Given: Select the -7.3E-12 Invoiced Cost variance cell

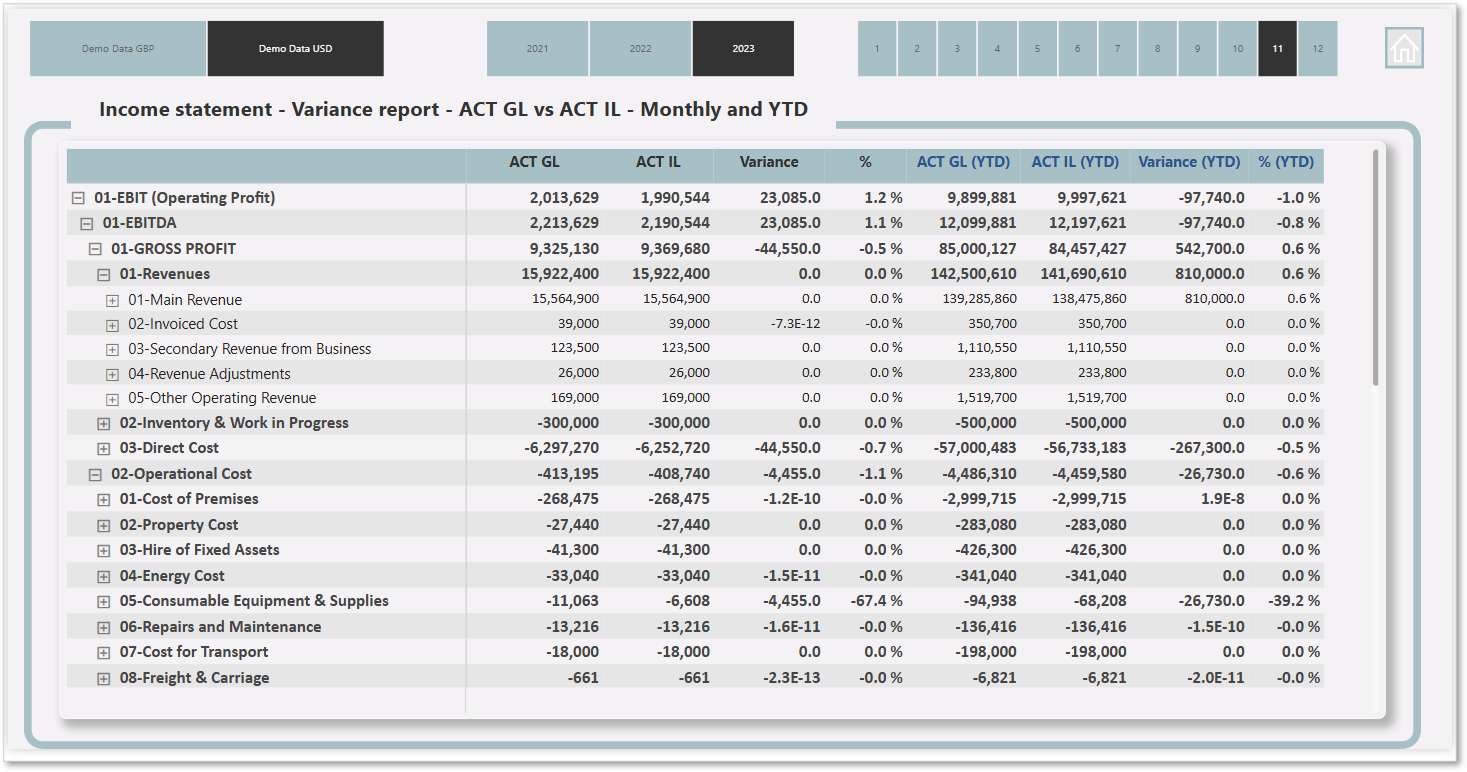Looking at the screenshot, I should pos(795,324).
